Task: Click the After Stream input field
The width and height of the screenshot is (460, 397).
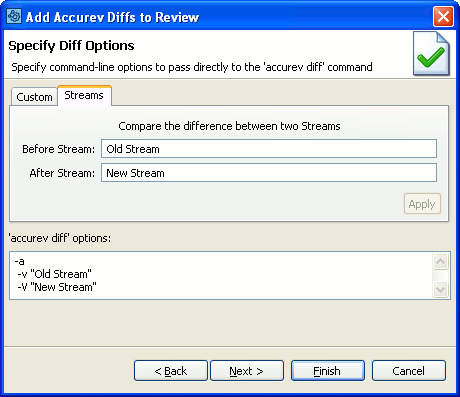Action: point(269,173)
